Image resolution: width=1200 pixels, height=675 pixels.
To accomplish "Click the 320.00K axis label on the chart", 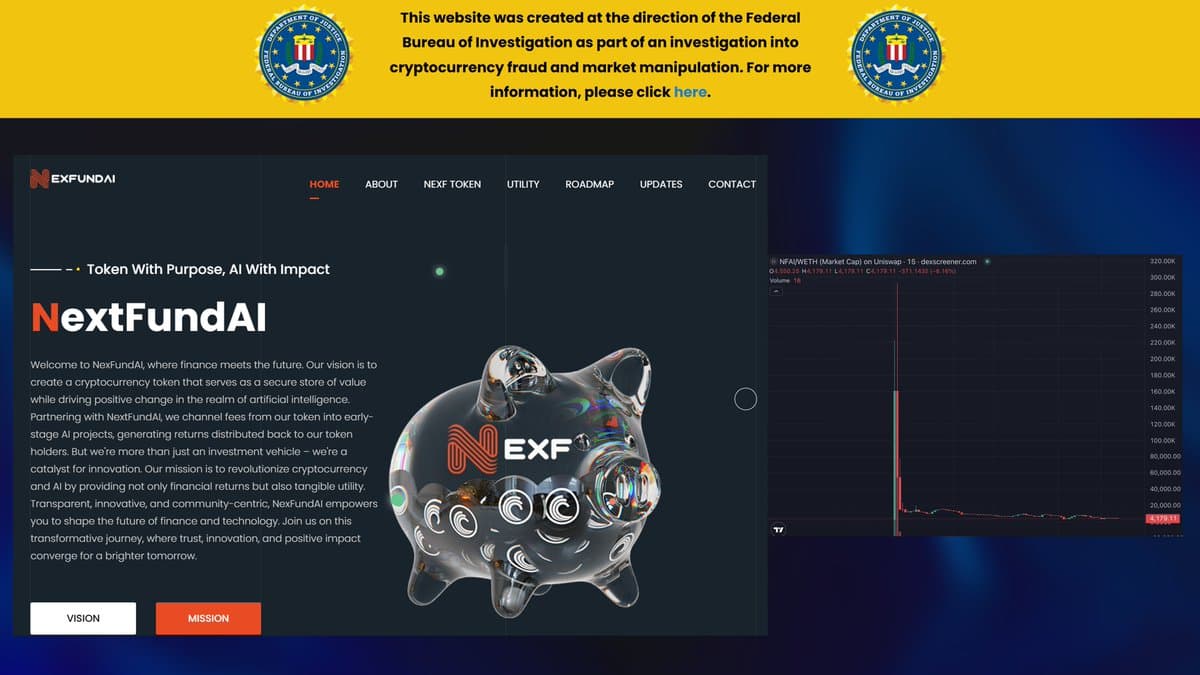I will 1162,260.
